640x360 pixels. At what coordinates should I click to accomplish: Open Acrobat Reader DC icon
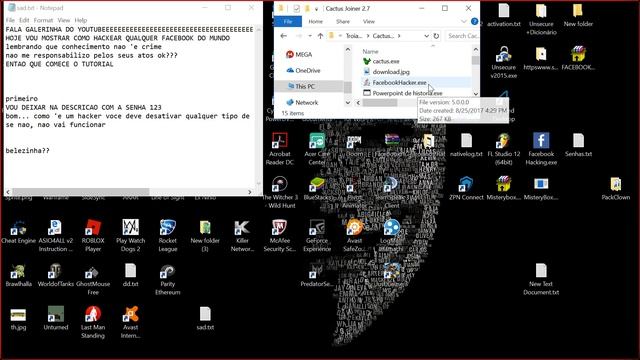[x=280, y=149]
